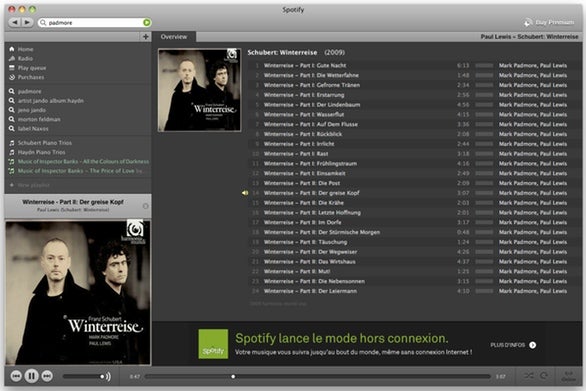Viewport: 586px width, 391px height.
Task: Open saved search jeno jando
Action: tap(32, 110)
